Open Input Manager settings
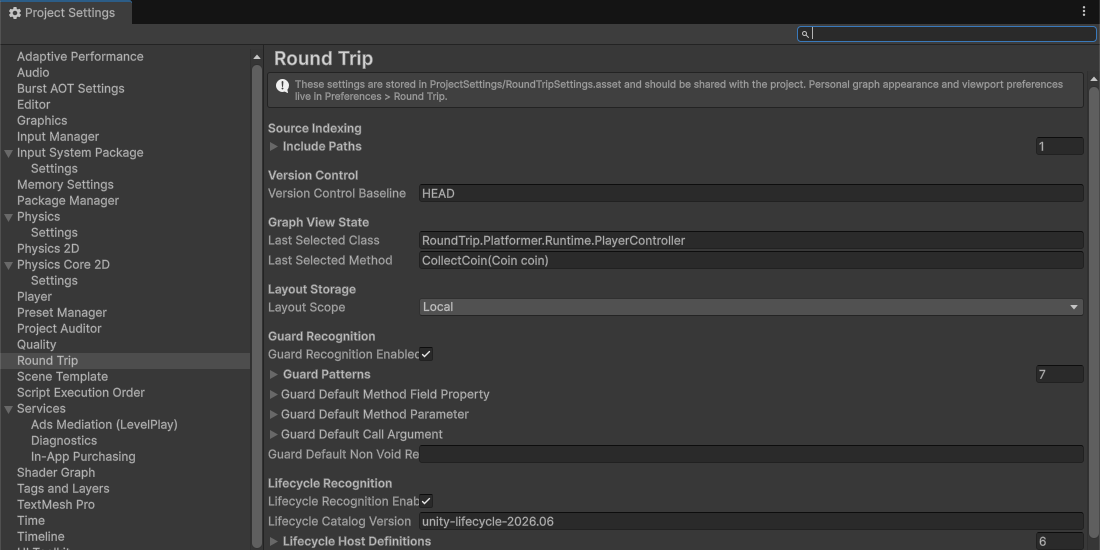 [58, 136]
